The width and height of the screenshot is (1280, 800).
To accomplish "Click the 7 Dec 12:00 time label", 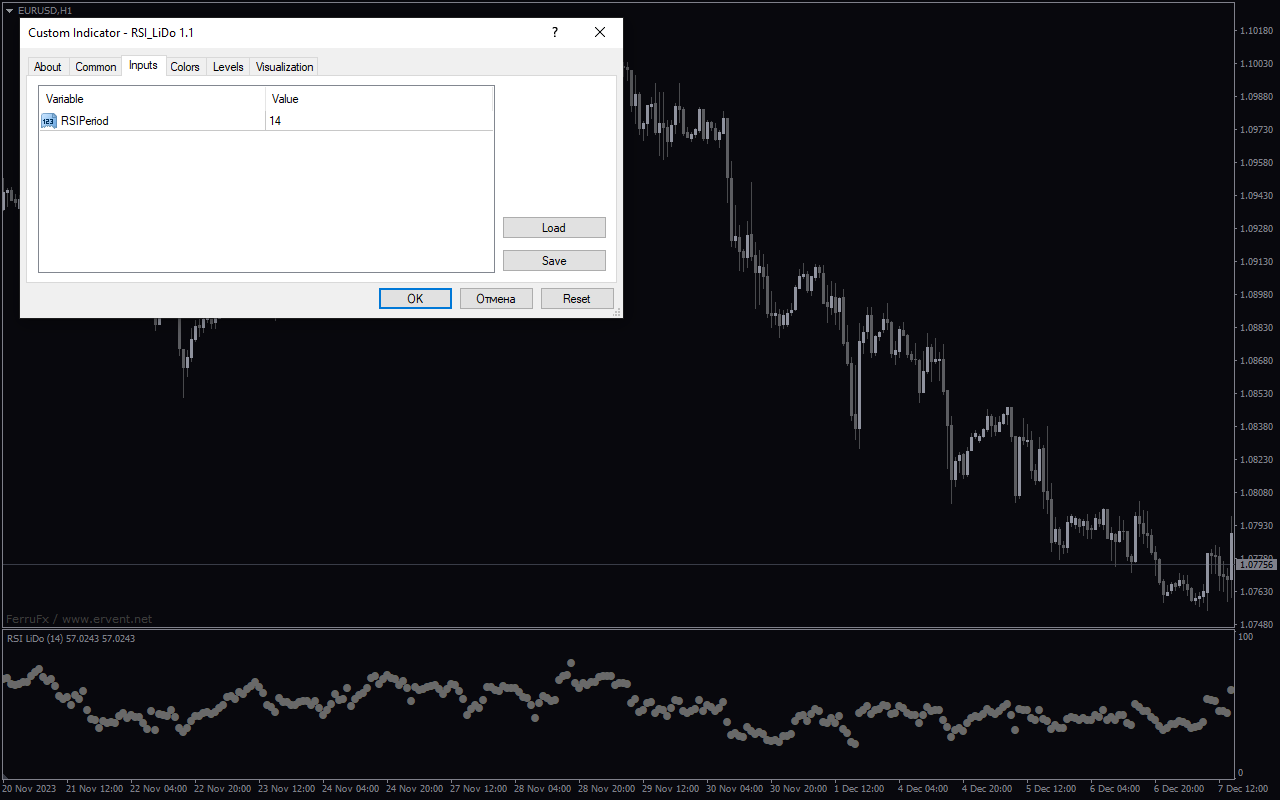I will [x=1243, y=789].
